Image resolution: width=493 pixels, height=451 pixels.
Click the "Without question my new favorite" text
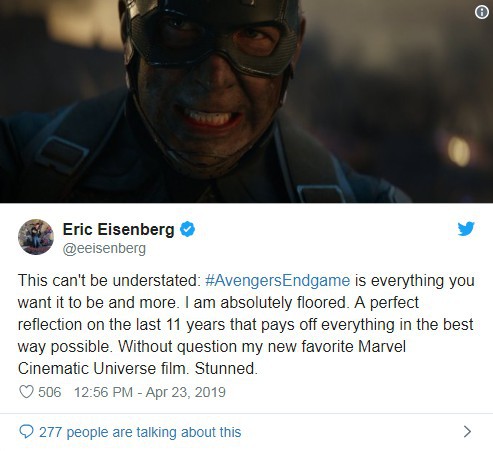click(236, 347)
